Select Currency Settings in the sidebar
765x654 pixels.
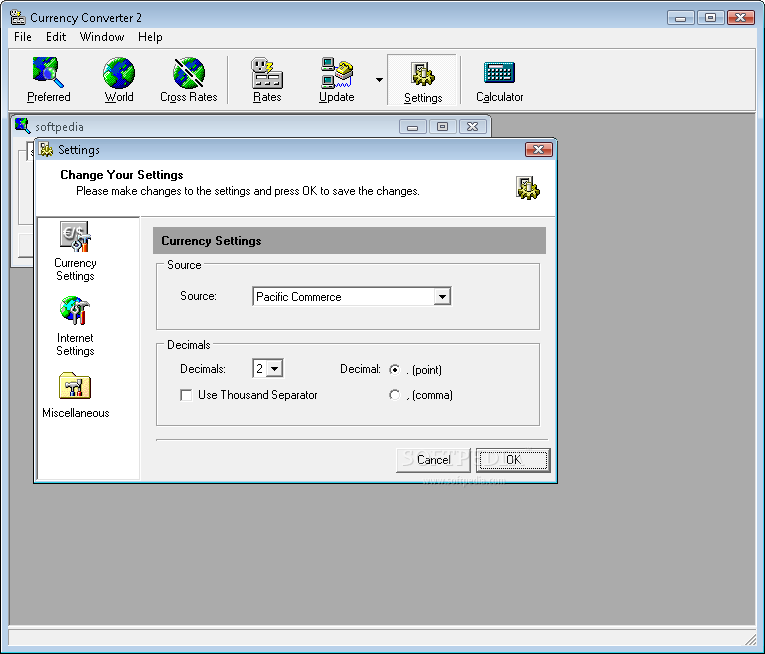75,251
